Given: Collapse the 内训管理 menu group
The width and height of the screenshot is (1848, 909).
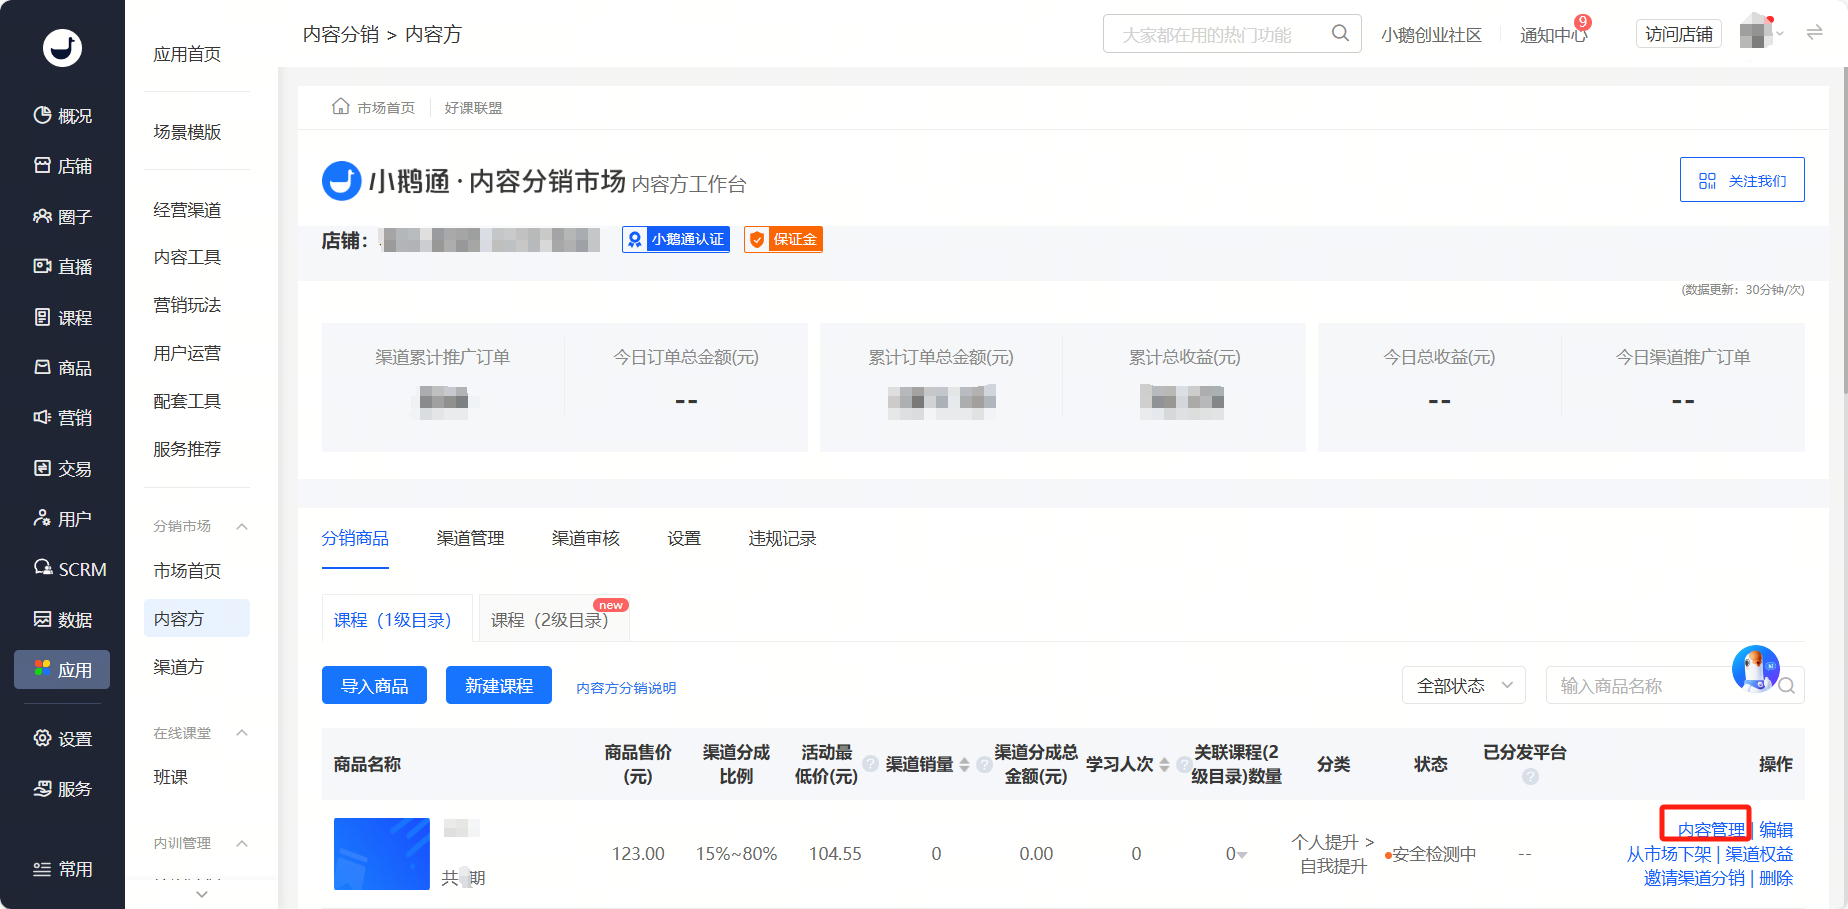Looking at the screenshot, I should 242,844.
